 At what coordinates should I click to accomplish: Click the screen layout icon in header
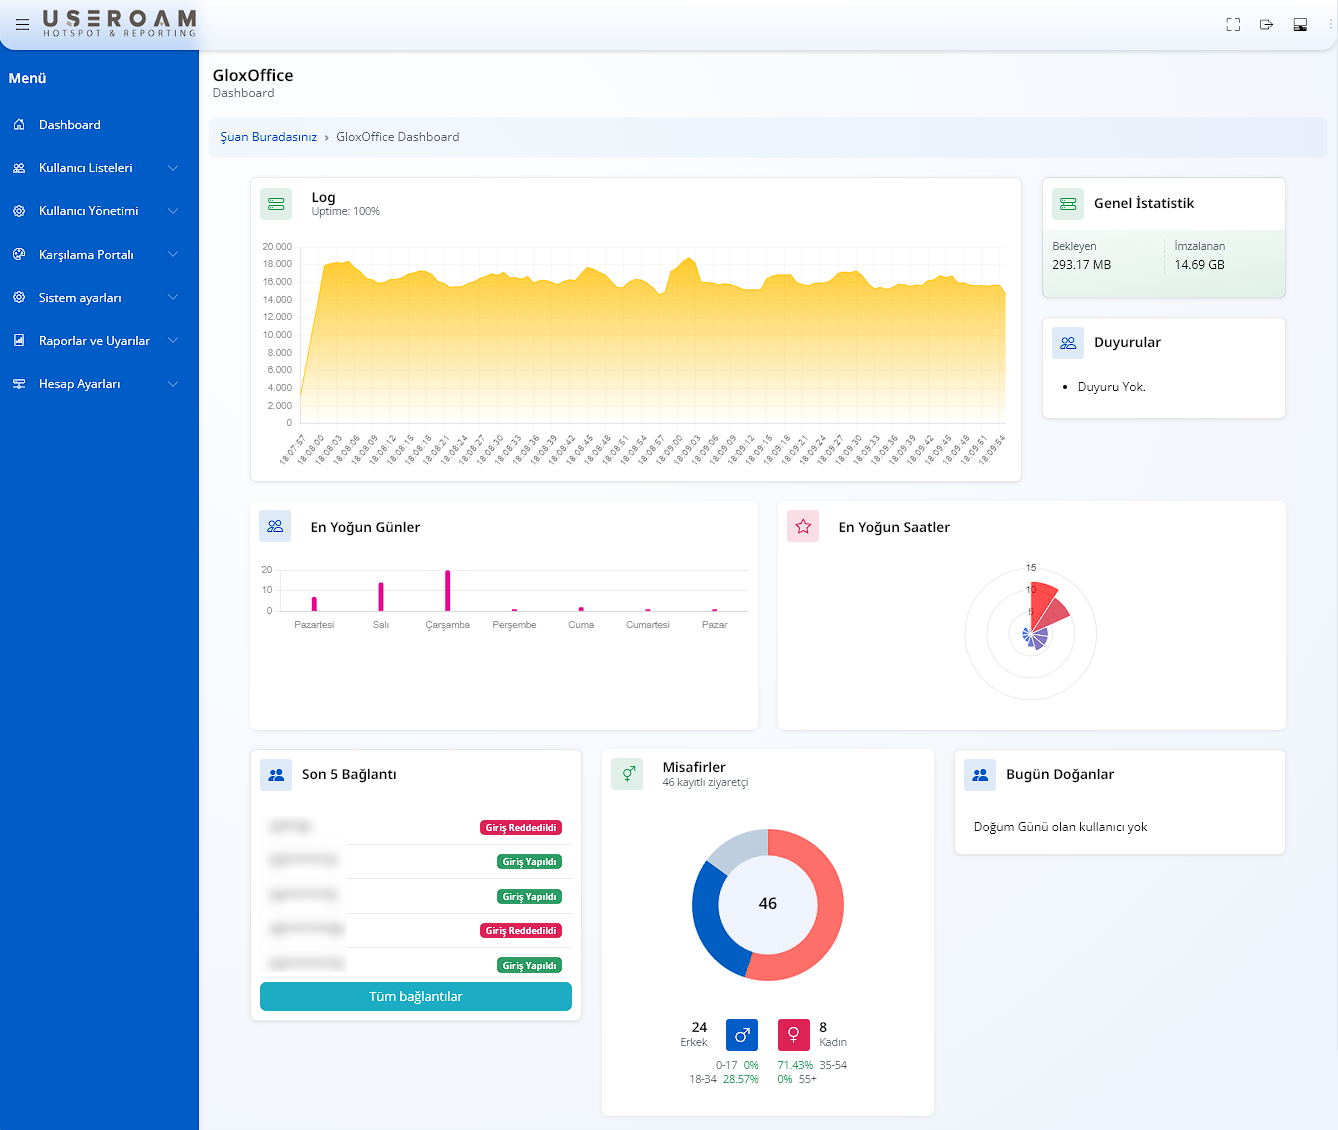pyautogui.click(x=1300, y=25)
